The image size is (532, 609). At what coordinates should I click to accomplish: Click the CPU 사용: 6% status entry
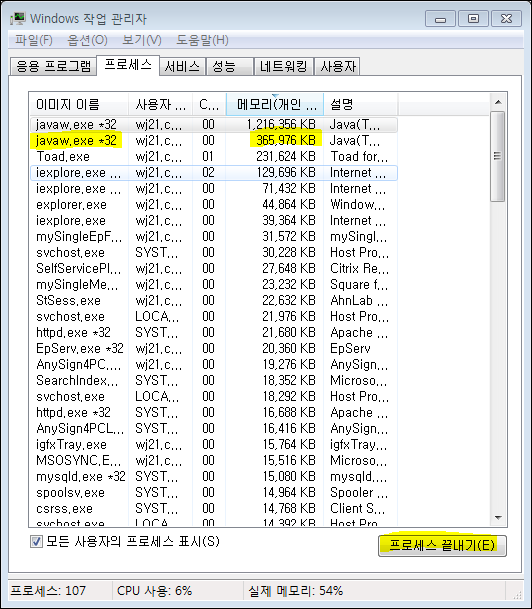point(155,591)
